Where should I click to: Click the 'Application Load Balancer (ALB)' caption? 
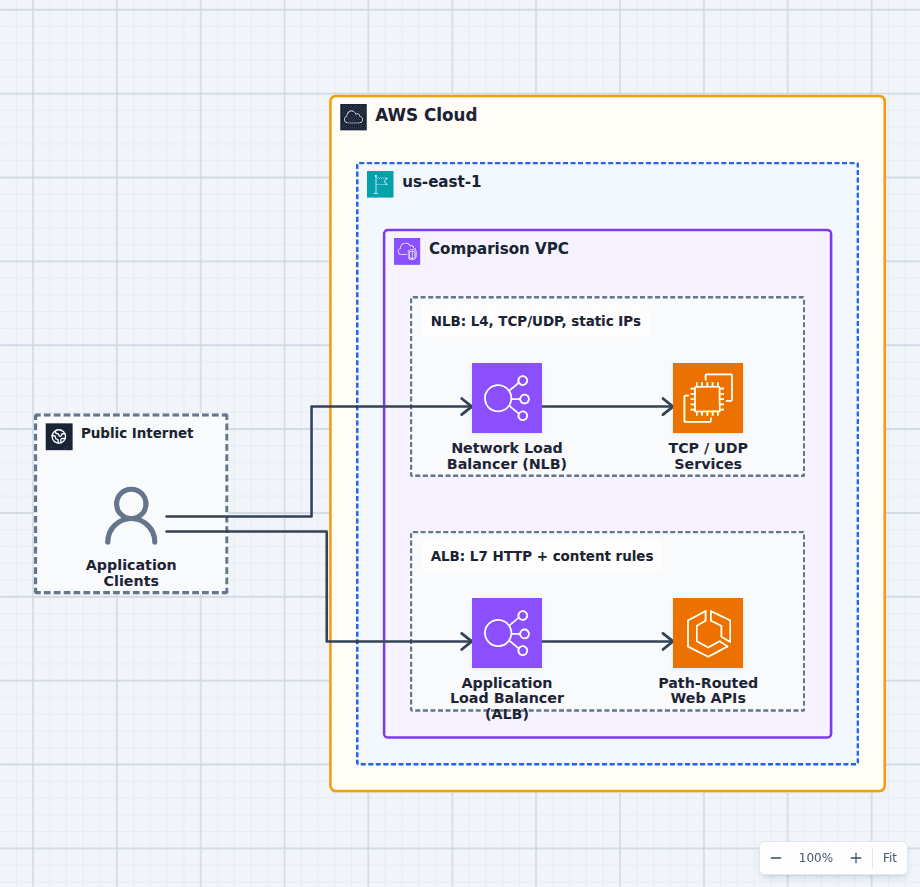pyautogui.click(x=506, y=698)
